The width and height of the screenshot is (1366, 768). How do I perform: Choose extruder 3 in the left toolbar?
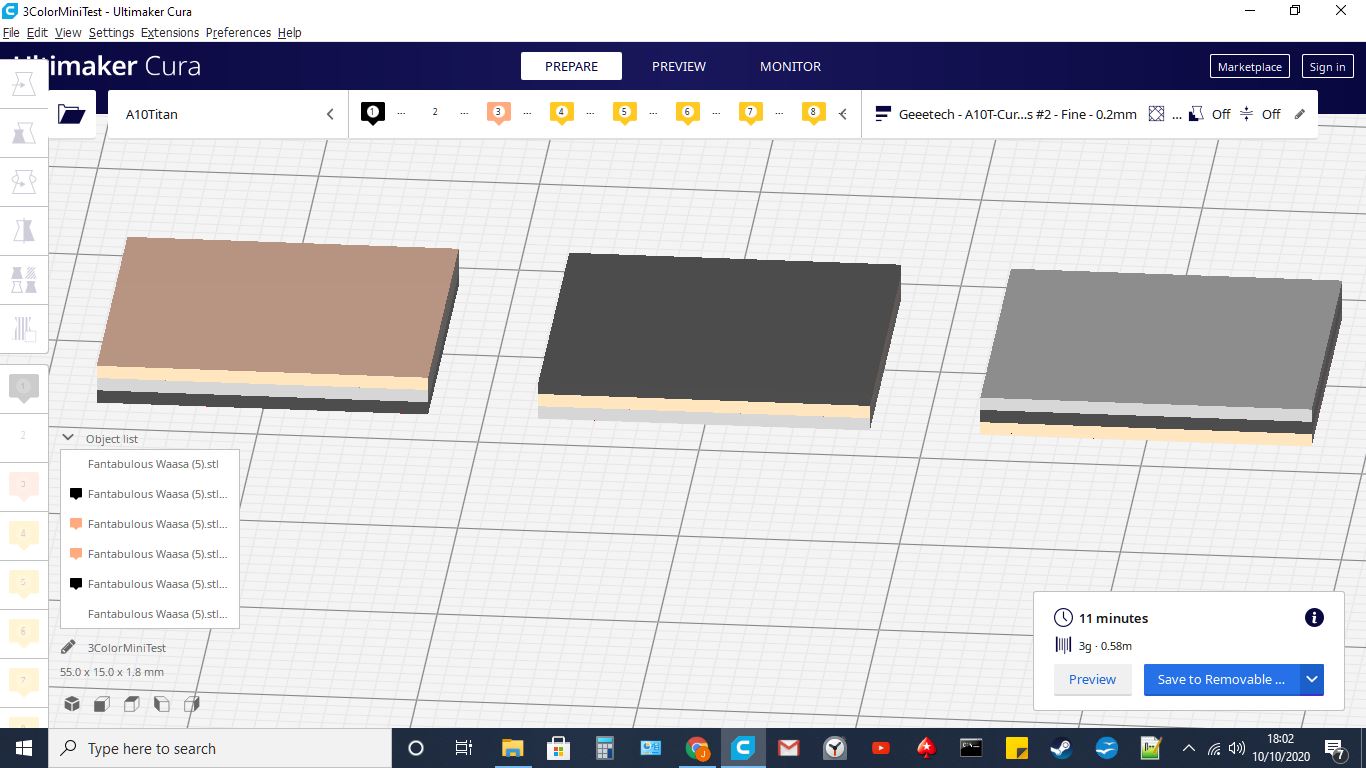(24, 486)
